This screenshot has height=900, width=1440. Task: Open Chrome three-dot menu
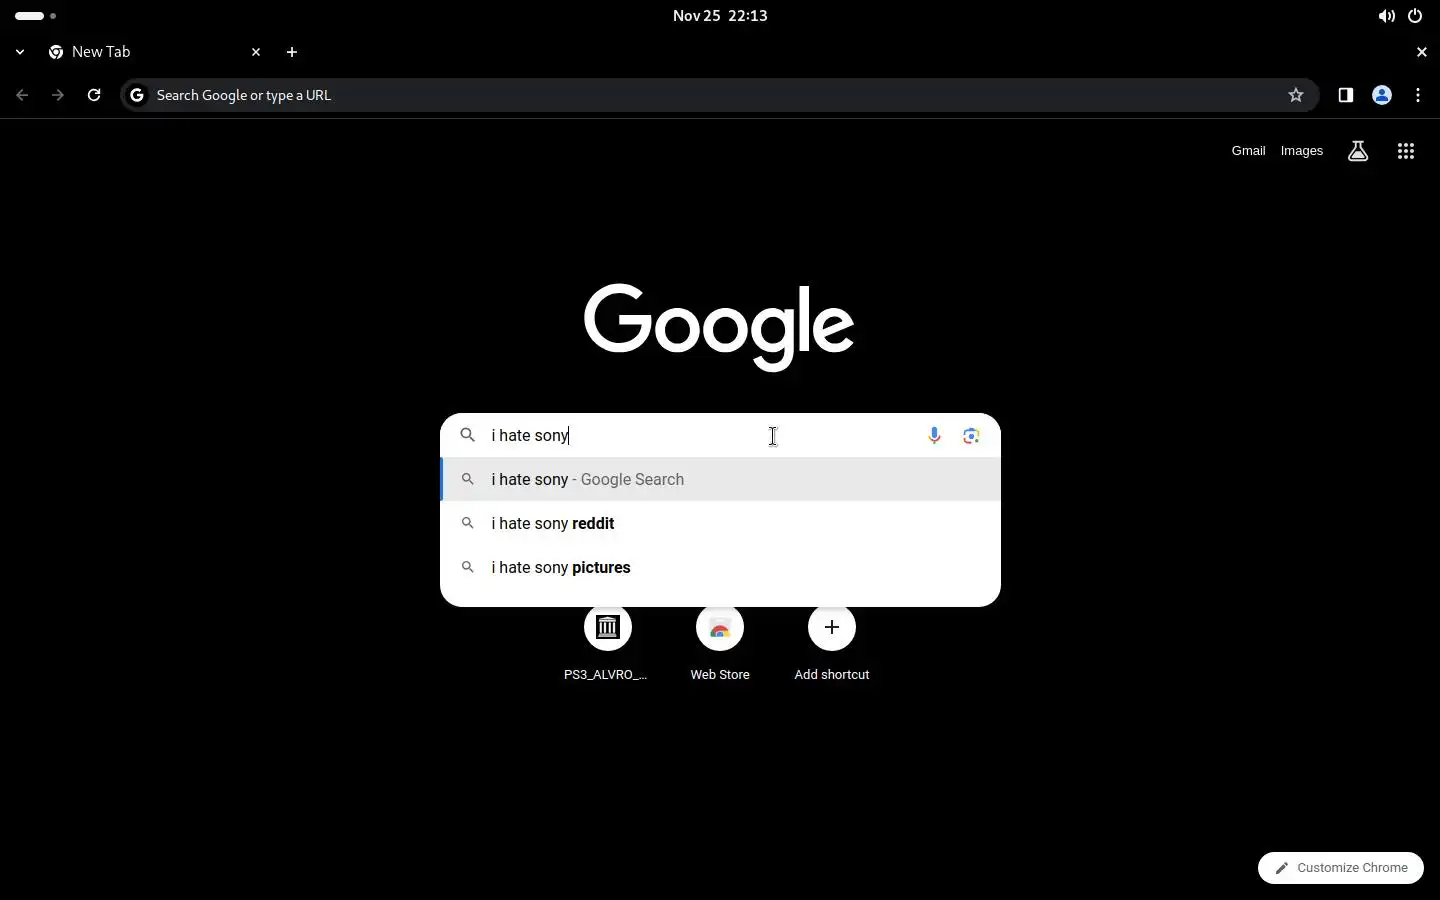pos(1418,95)
